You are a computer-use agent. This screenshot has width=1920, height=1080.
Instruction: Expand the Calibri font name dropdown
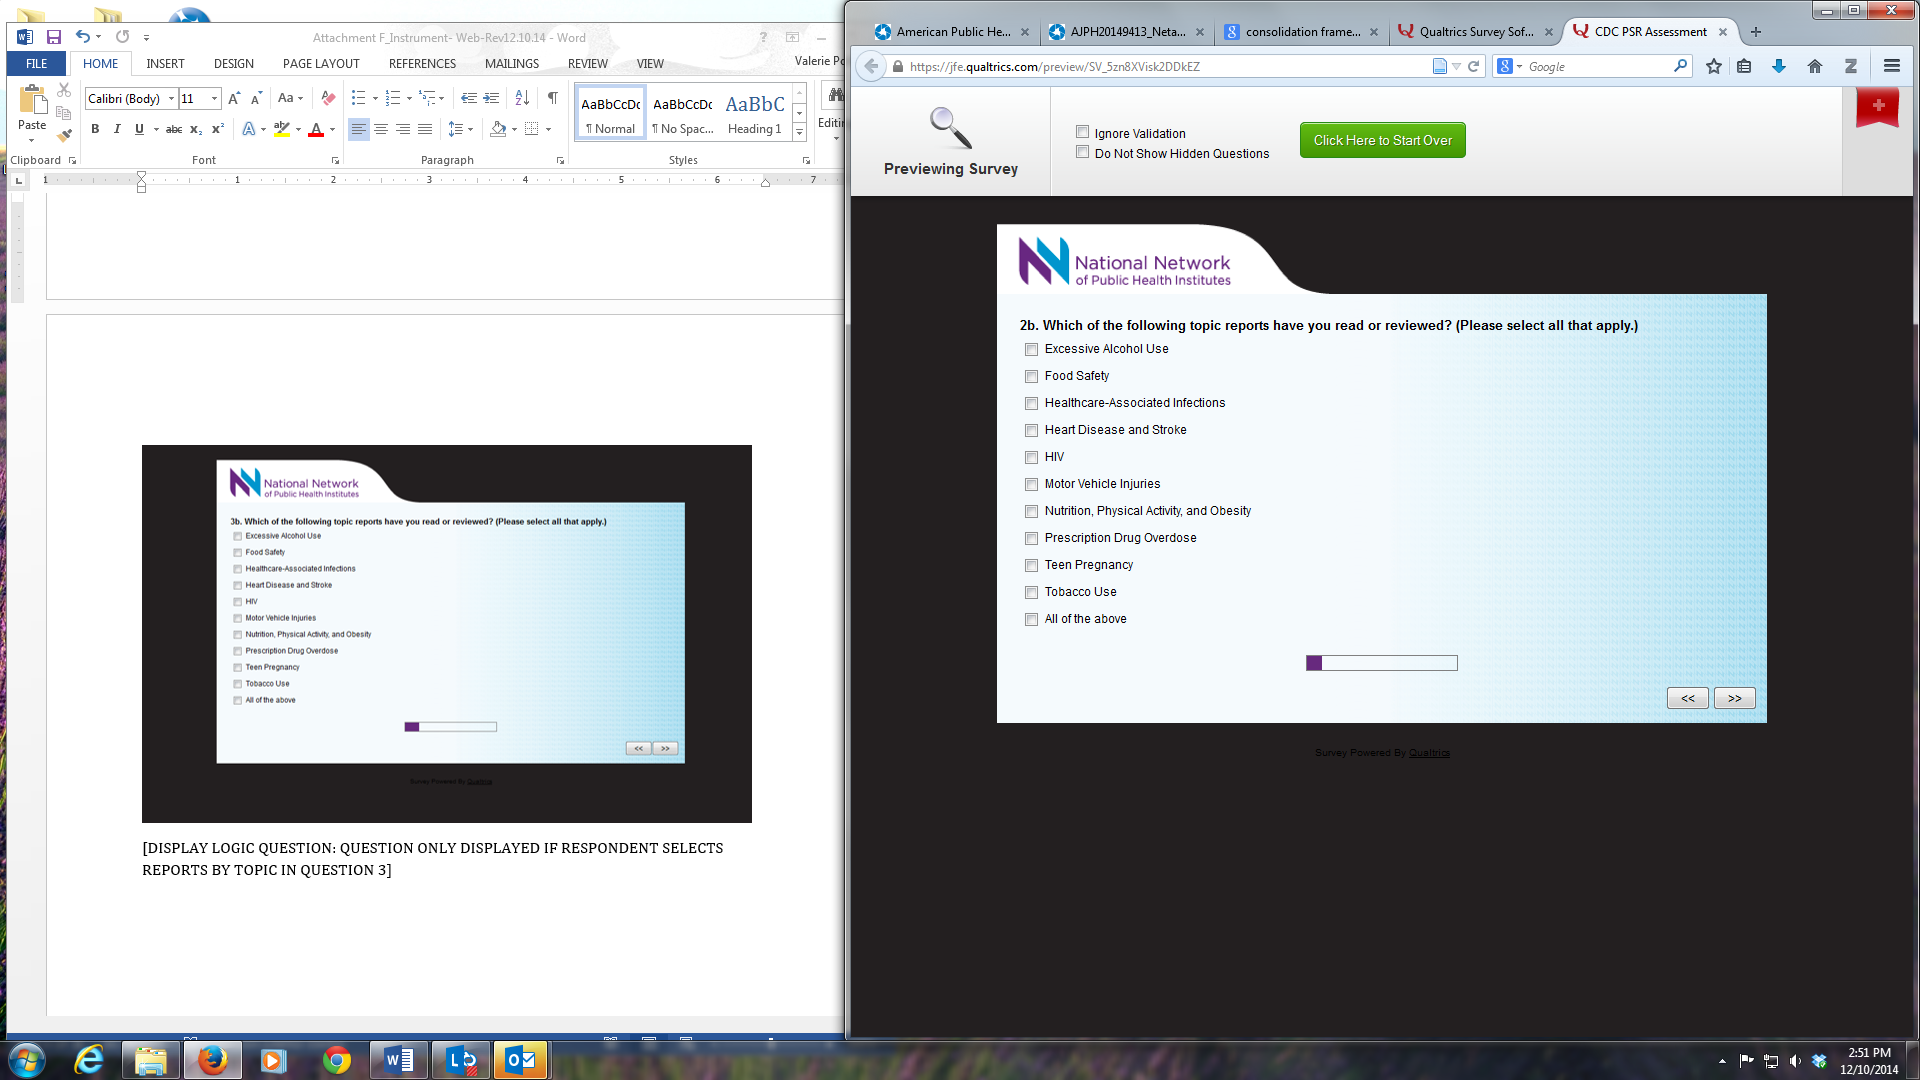[x=171, y=98]
